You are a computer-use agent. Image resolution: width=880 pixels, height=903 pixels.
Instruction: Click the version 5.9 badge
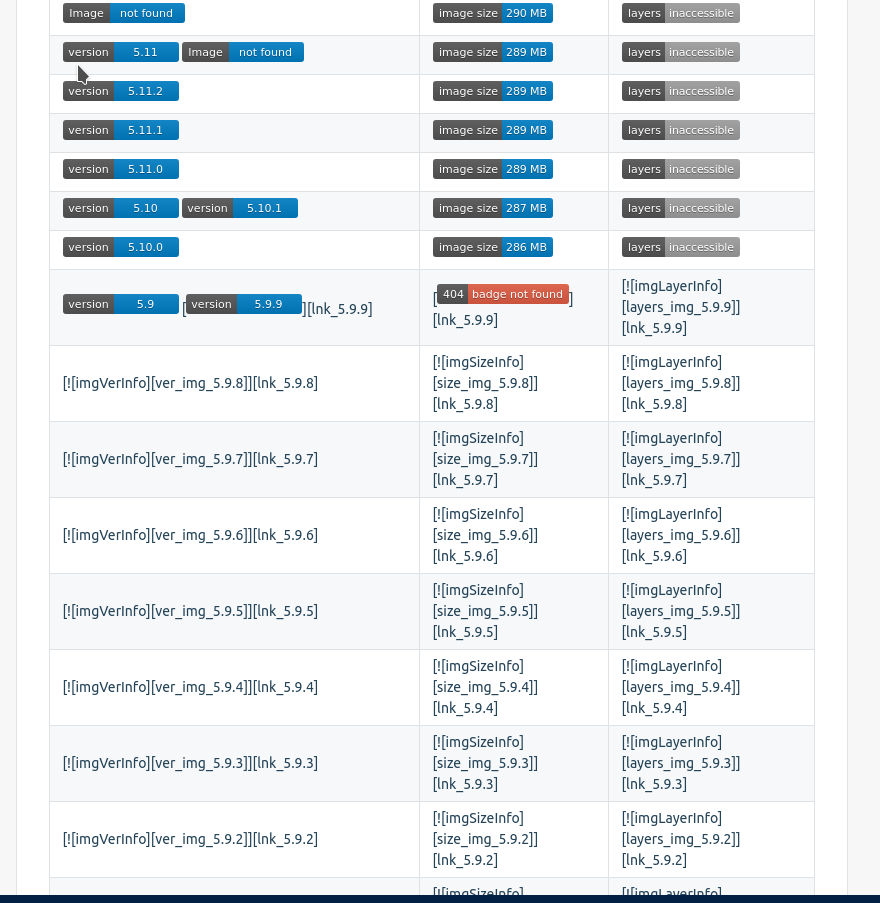tap(120, 304)
